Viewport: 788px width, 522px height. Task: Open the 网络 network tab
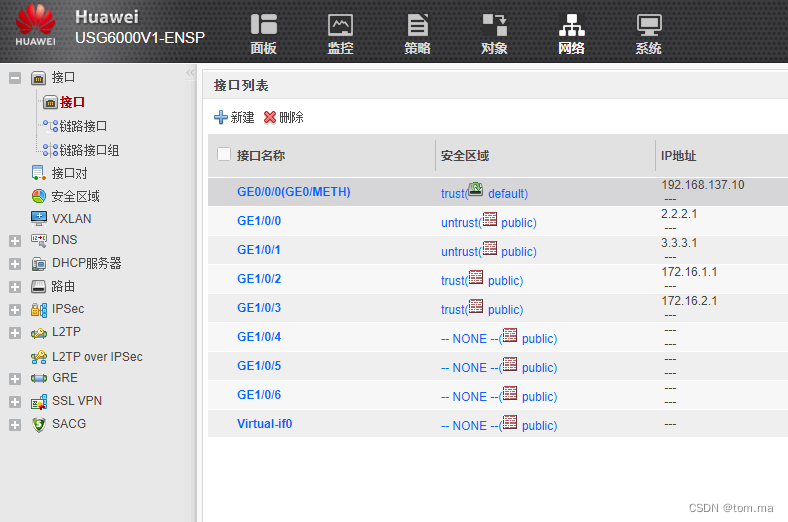[x=571, y=34]
